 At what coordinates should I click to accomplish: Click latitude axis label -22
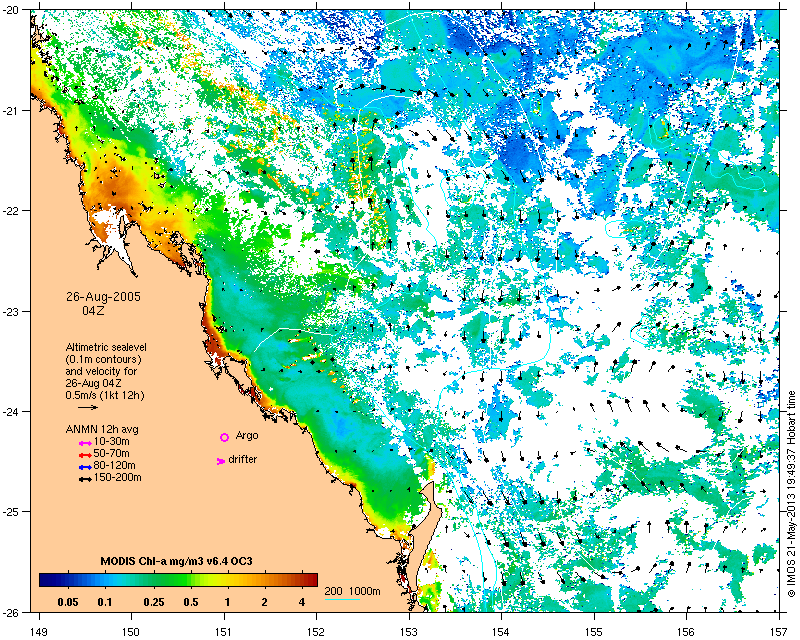tap(12, 211)
